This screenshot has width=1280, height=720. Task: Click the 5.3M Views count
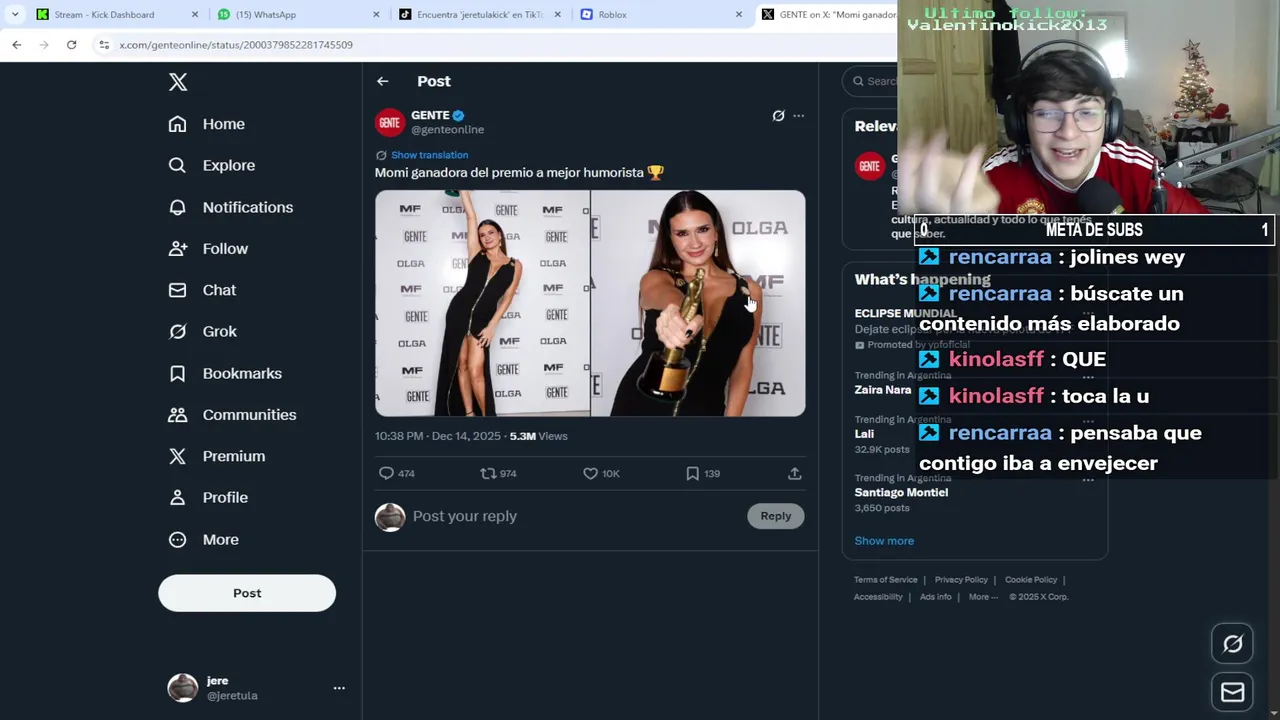tap(538, 436)
